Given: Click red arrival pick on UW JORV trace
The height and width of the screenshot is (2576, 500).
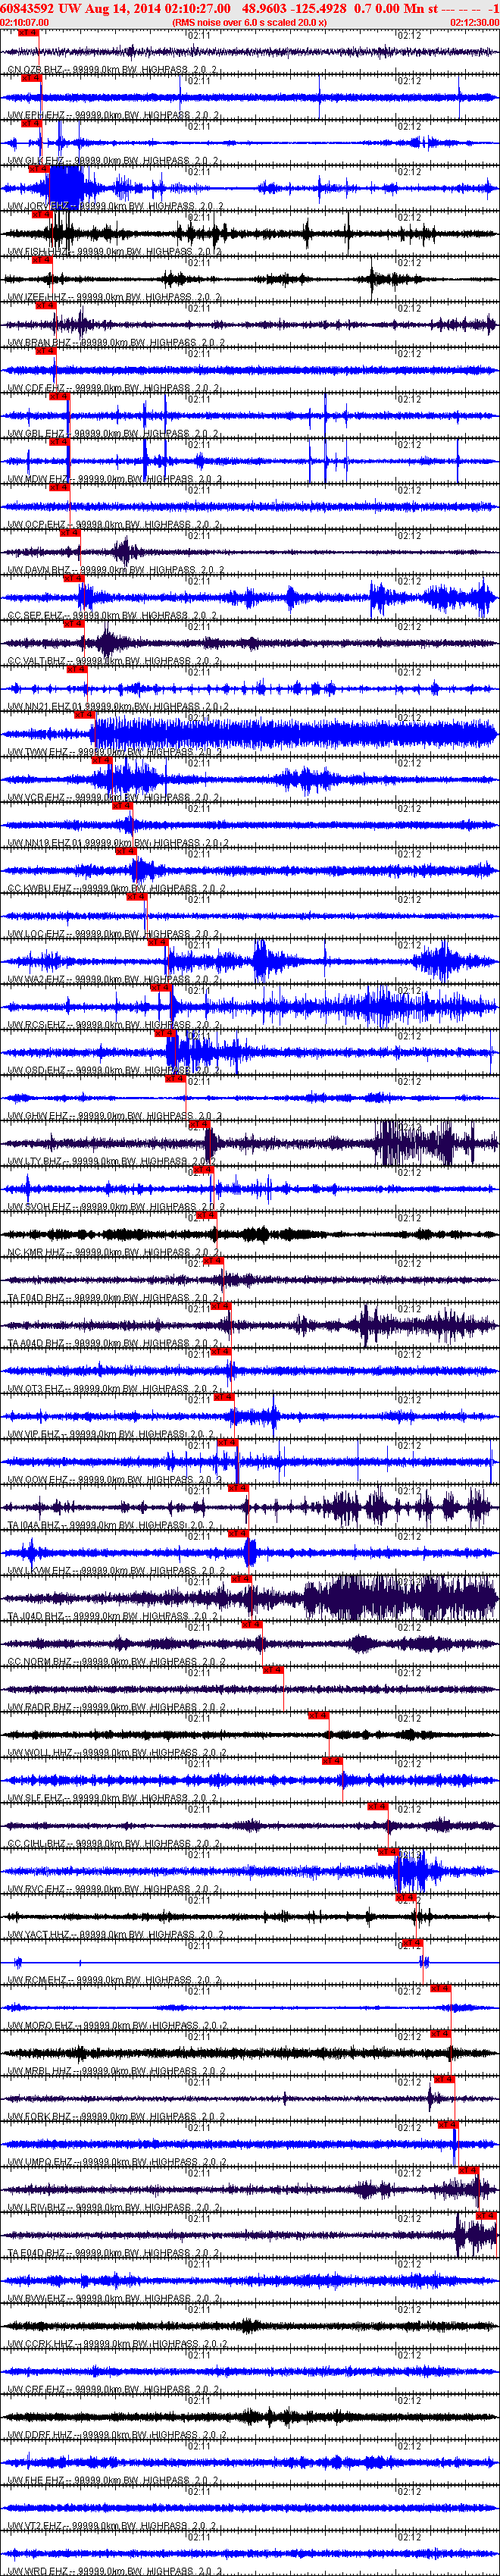Looking at the screenshot, I should [x=40, y=169].
